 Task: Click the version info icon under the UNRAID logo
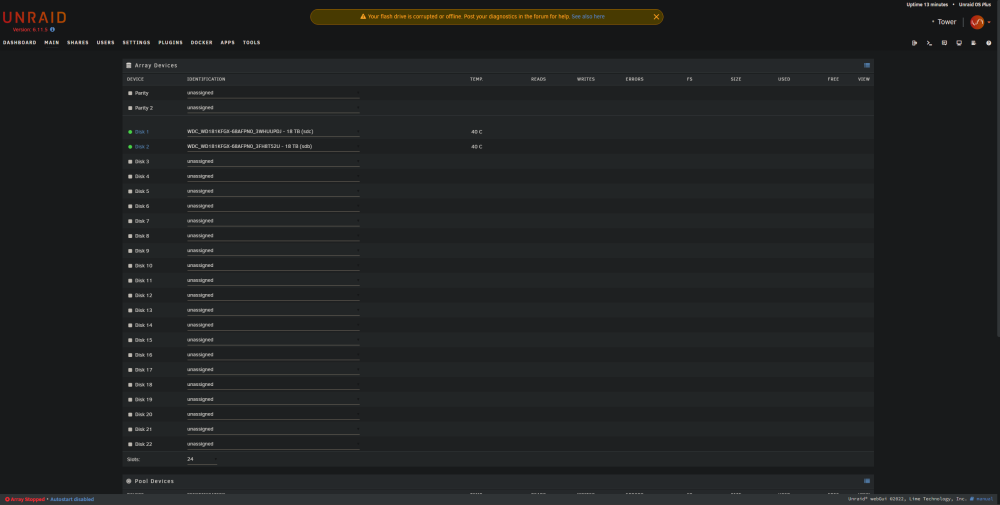click(x=52, y=29)
